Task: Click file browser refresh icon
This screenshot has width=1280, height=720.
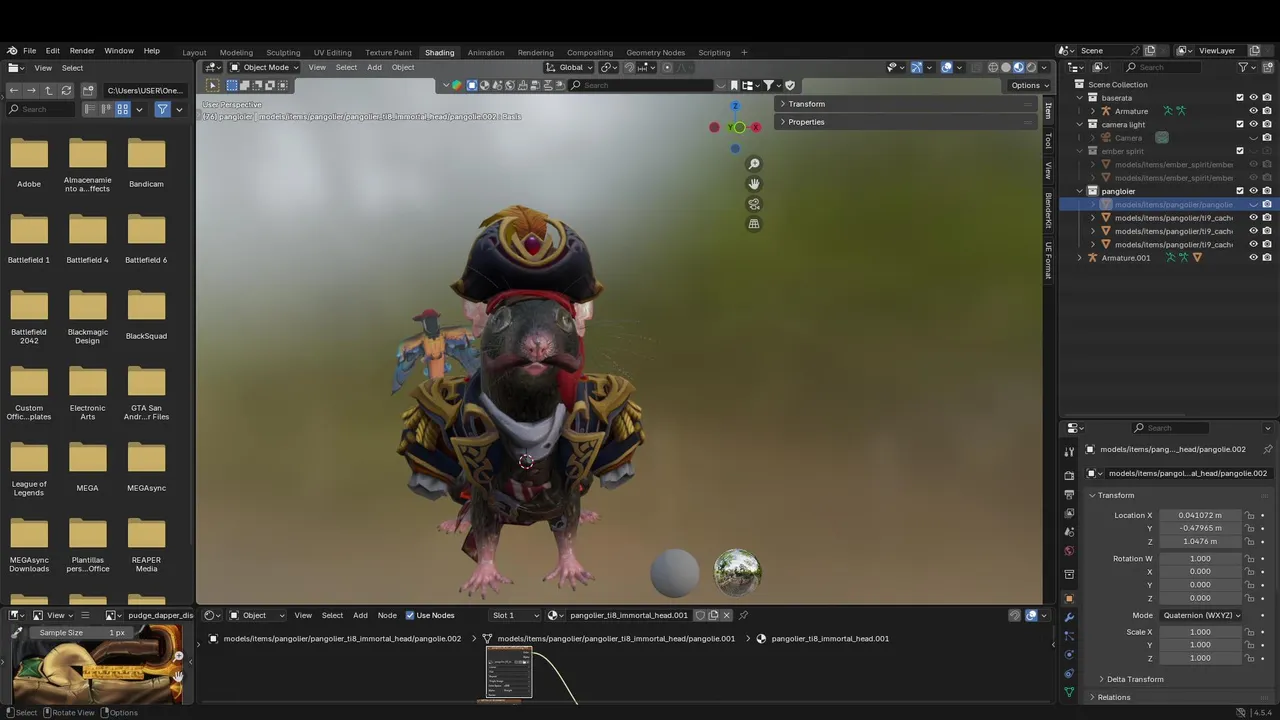Action: 66,90
